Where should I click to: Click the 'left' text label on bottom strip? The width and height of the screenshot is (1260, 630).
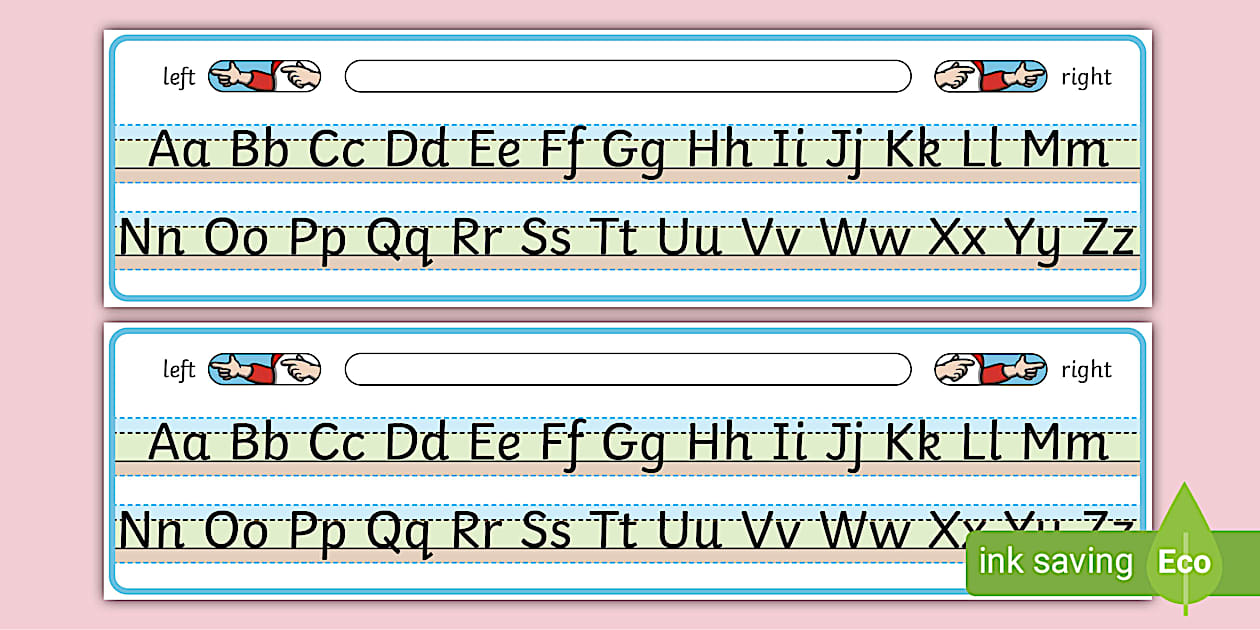click(x=178, y=369)
